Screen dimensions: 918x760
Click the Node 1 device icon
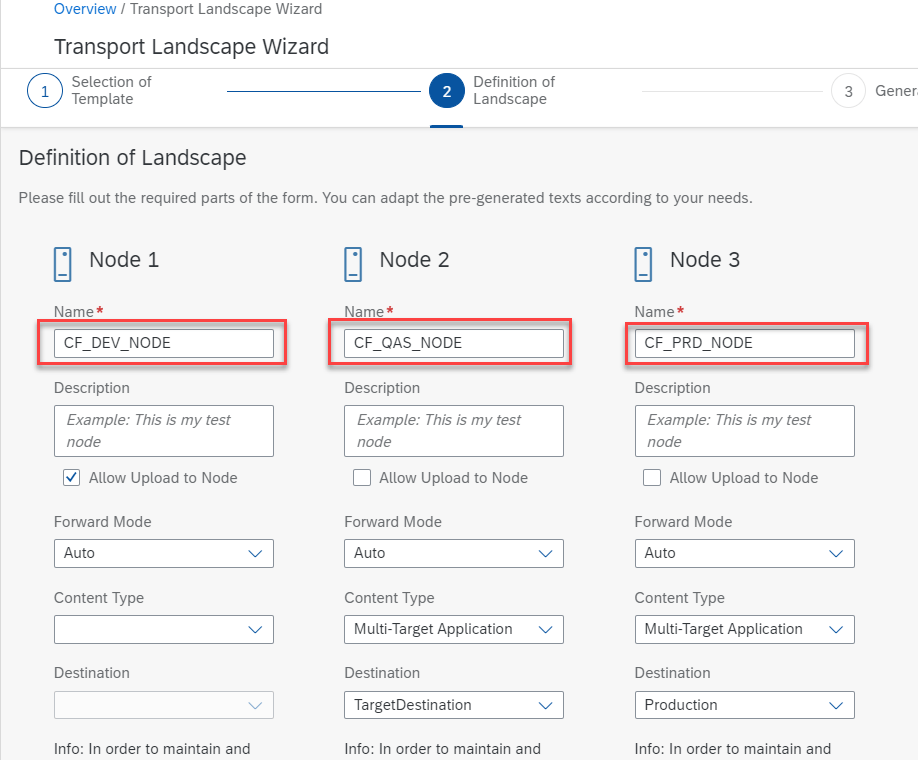point(62,264)
